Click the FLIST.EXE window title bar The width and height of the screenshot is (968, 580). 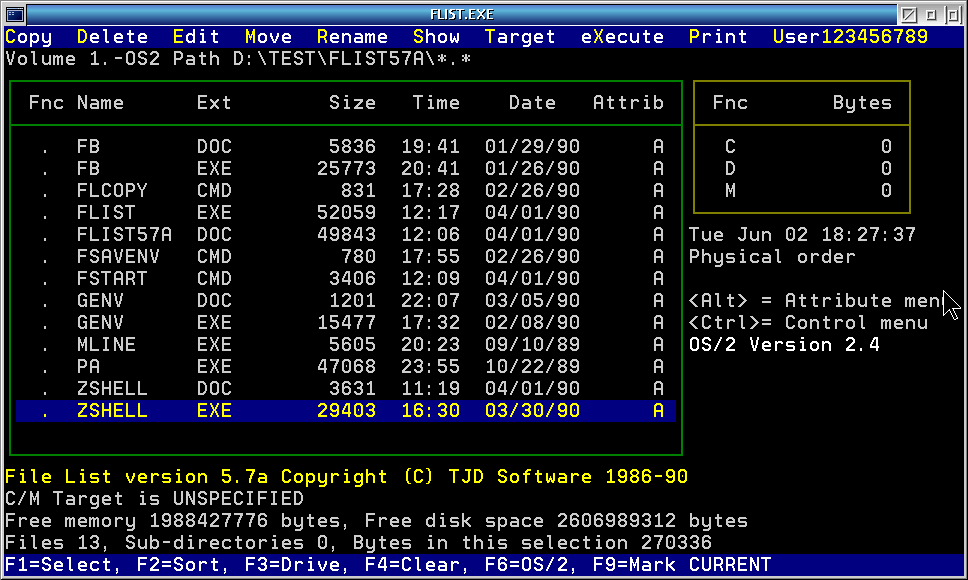point(462,14)
